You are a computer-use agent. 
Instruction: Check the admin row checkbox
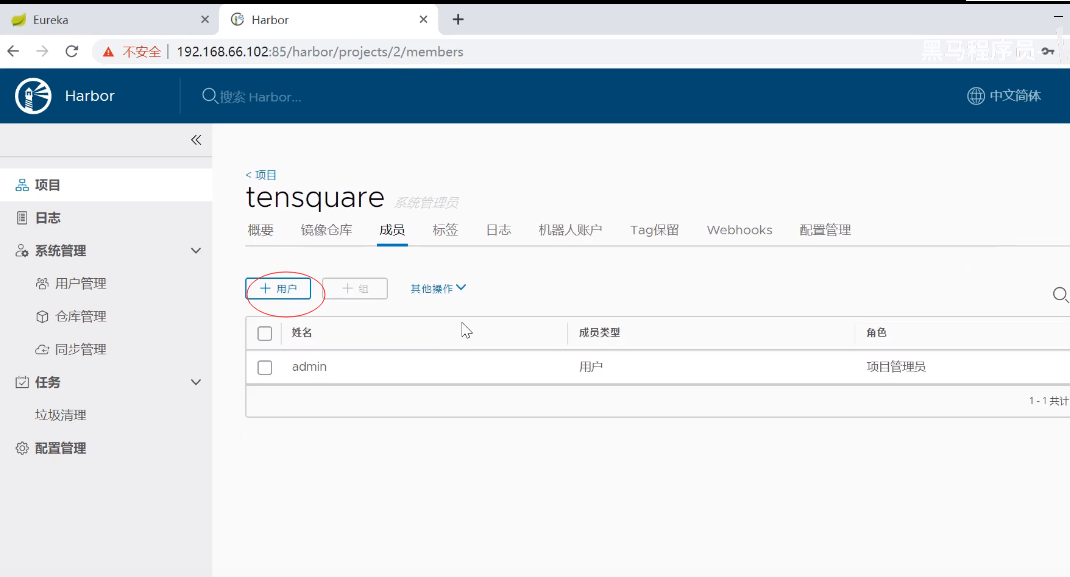[265, 368]
